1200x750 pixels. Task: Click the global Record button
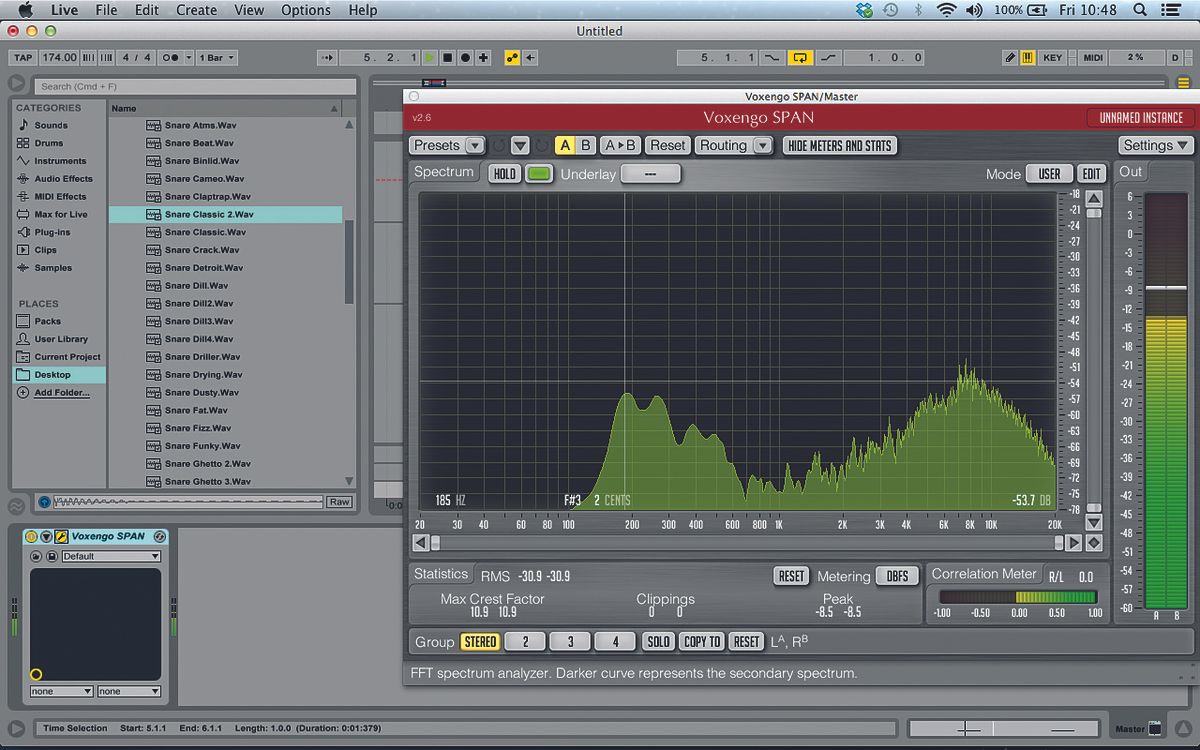pyautogui.click(x=463, y=57)
